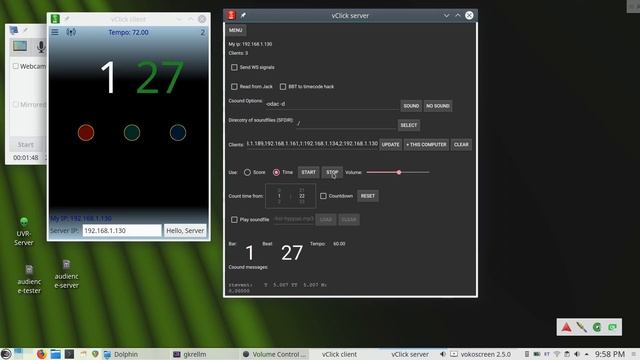
Task: Click the + THIS COMPUTER button
Action: [426, 144]
